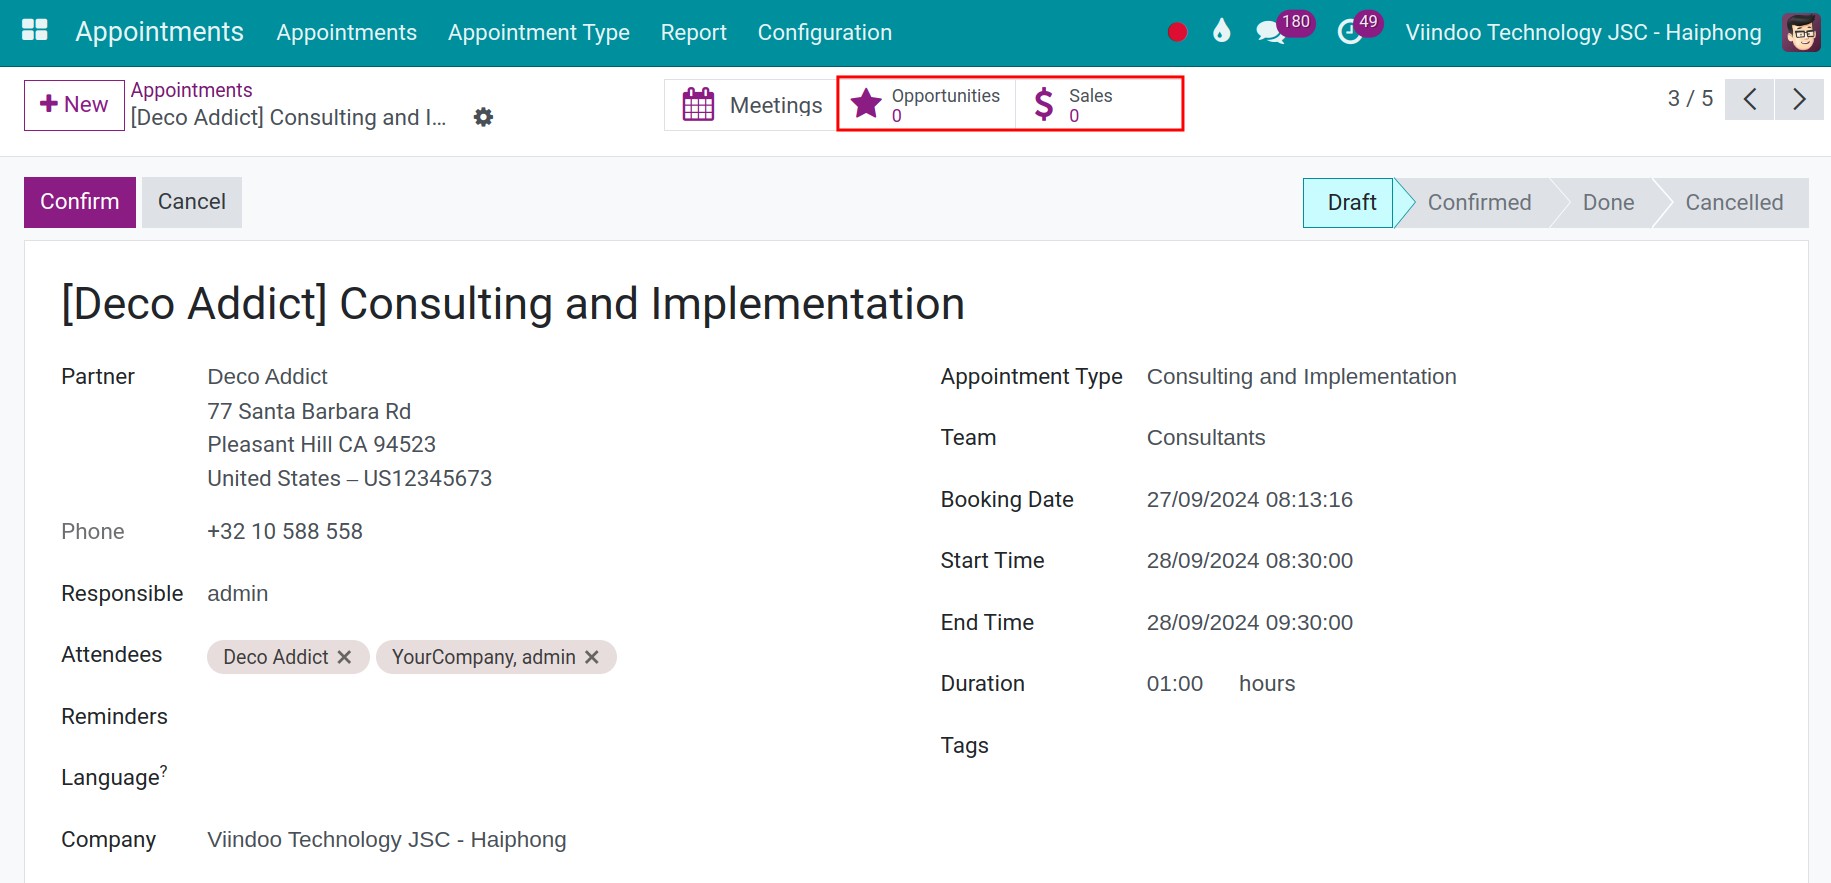
Task: Open the gear actions menu
Action: [x=483, y=117]
